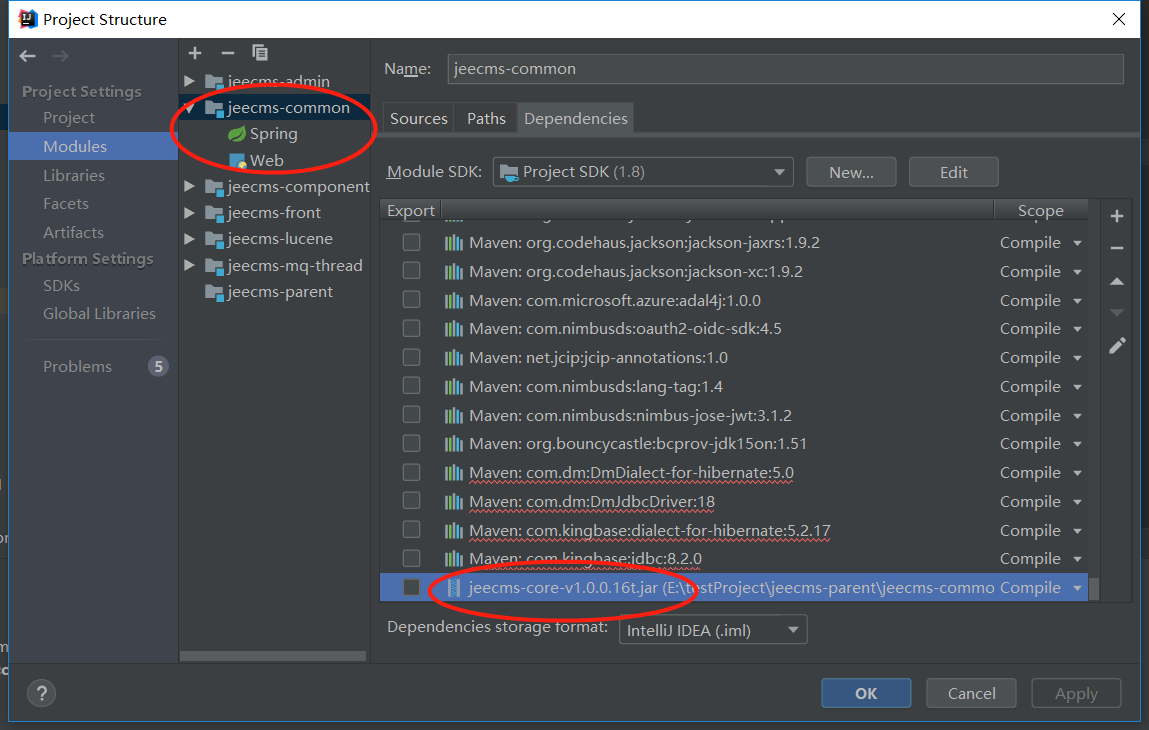Screen dimensions: 1149x730
Task: Switch to the Dependencies tab
Action: pos(576,119)
